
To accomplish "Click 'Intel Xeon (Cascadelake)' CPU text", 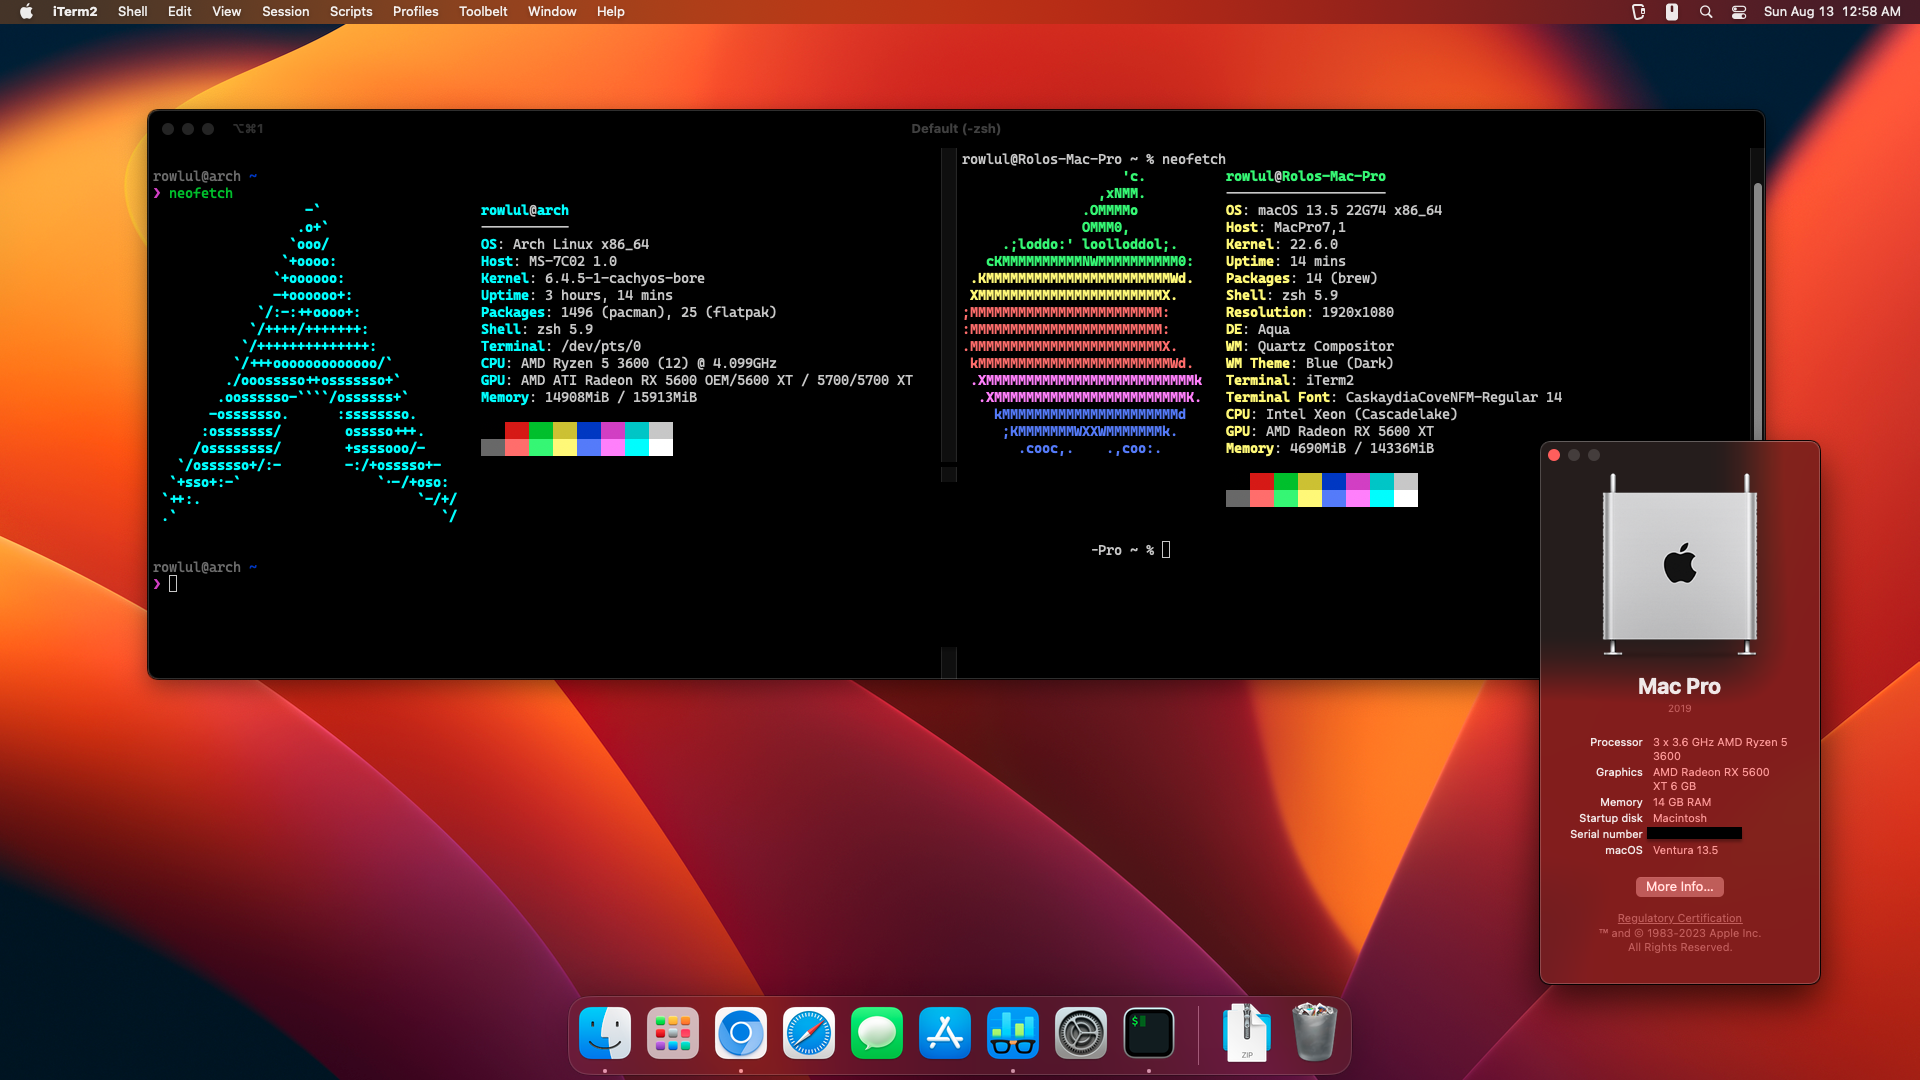I will pyautogui.click(x=1362, y=415).
